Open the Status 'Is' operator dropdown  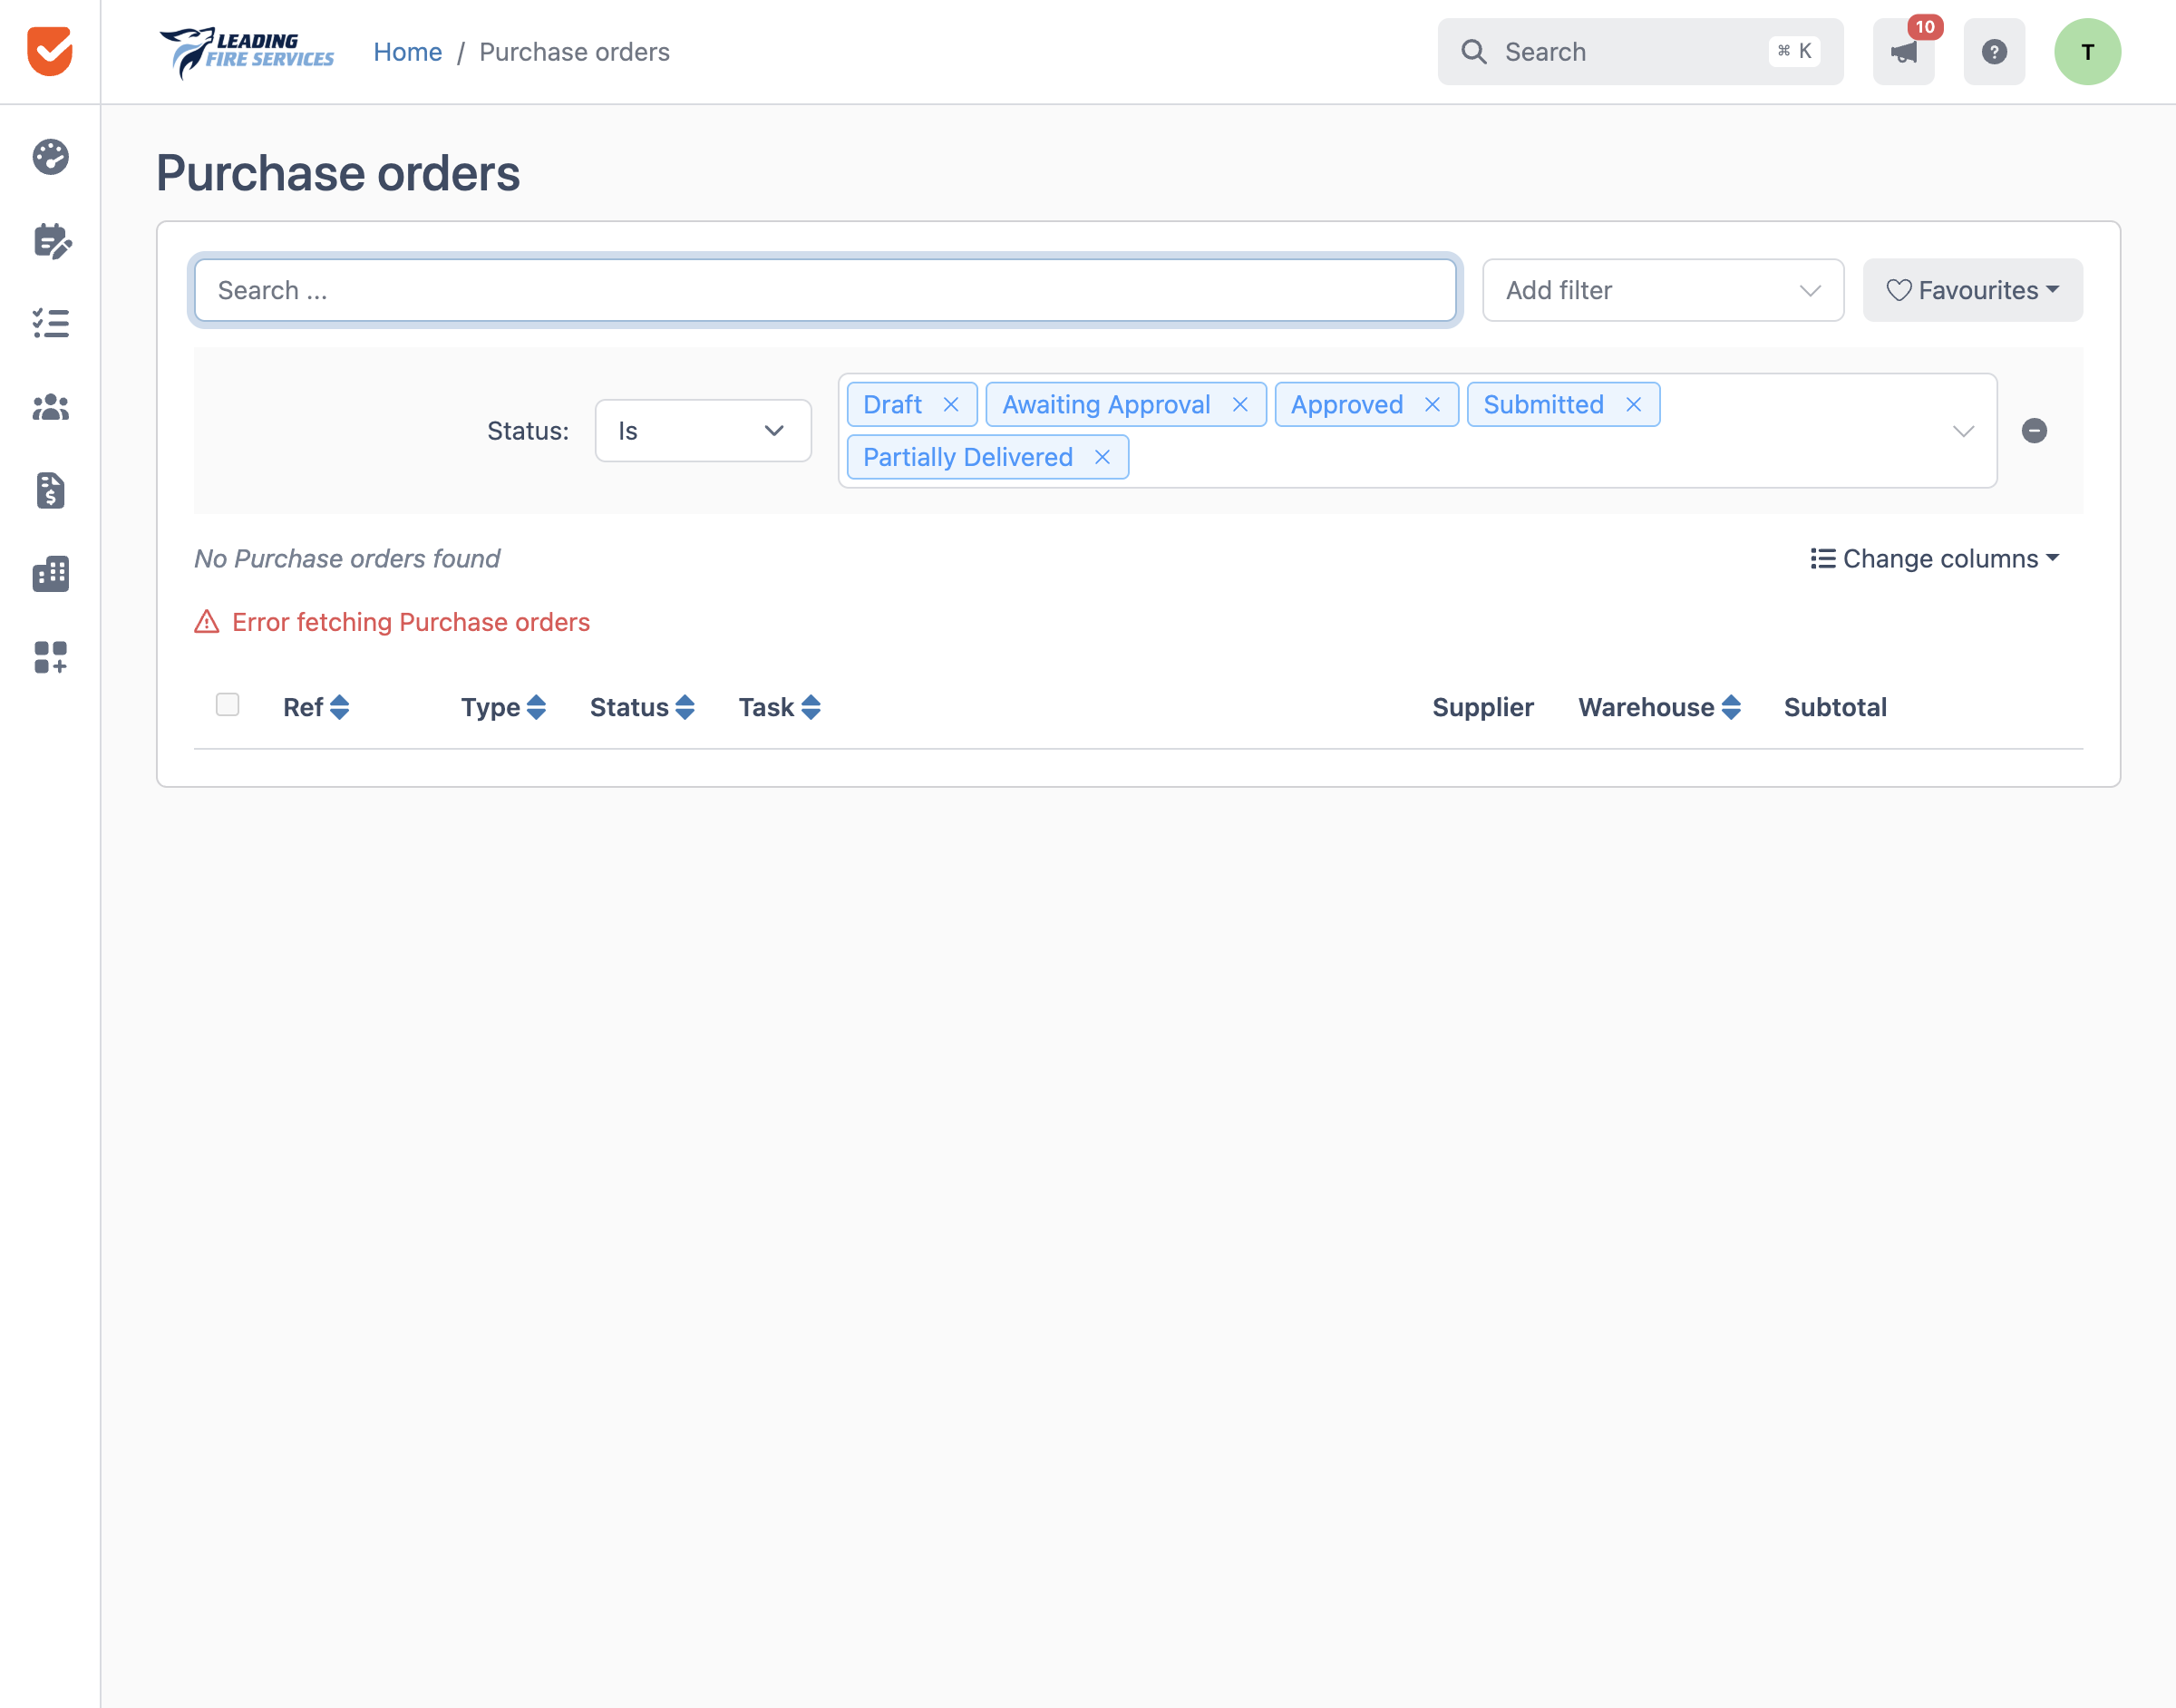pyautogui.click(x=703, y=431)
